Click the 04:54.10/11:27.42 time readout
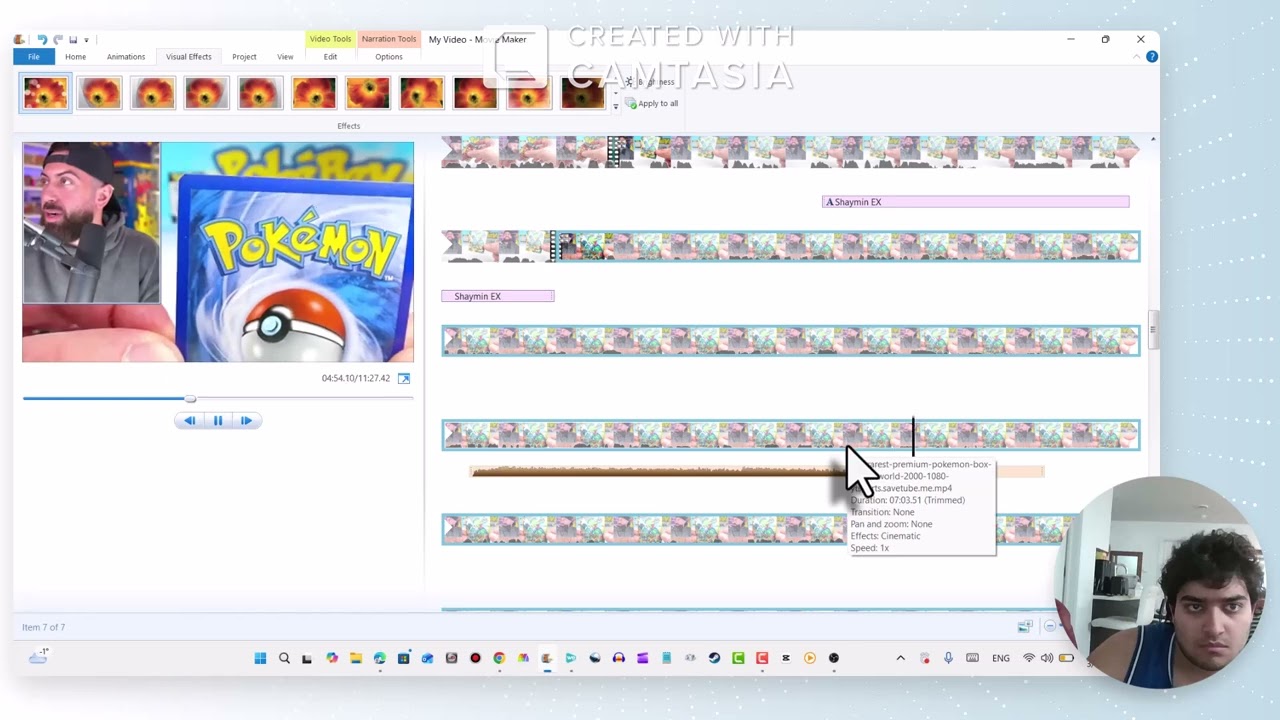The height and width of the screenshot is (720, 1280). coord(356,378)
